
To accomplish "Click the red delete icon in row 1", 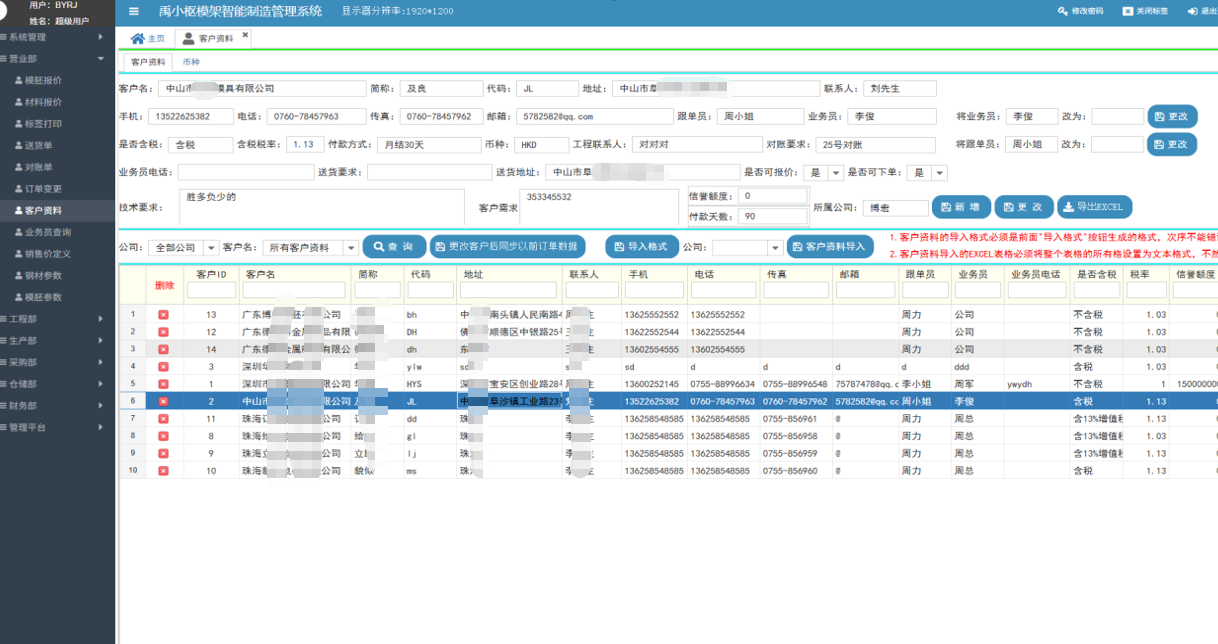I will (163, 315).
